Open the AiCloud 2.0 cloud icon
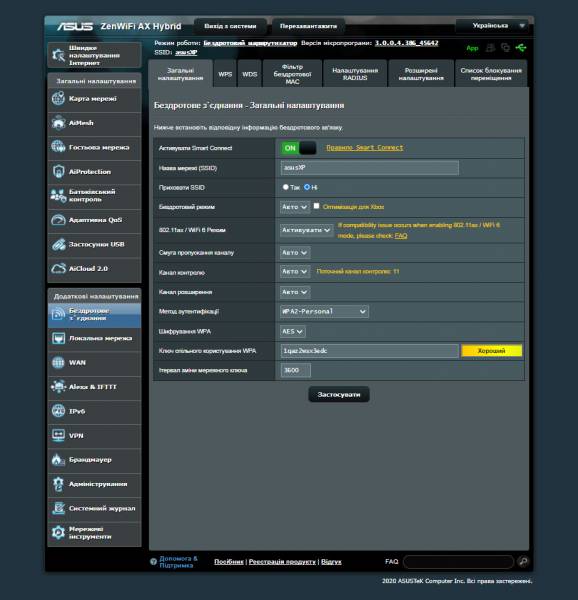Viewport: 578px width, 600px height. point(58,269)
